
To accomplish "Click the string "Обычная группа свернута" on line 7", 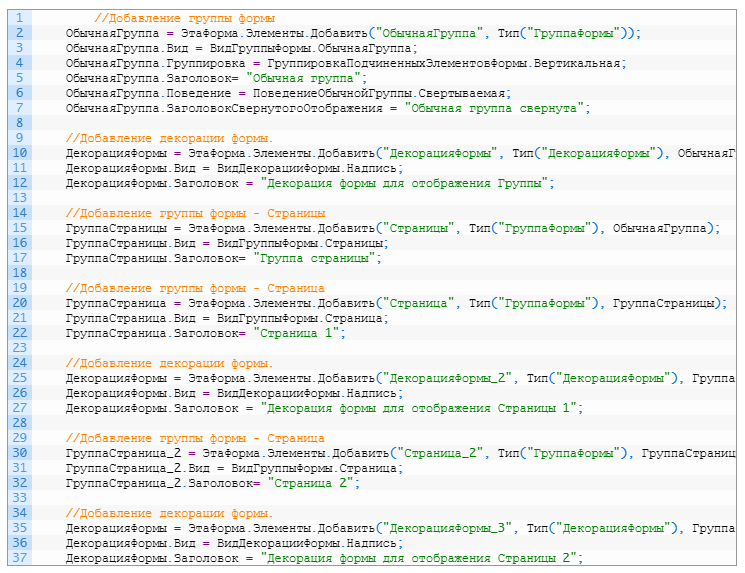I will click(x=494, y=108).
